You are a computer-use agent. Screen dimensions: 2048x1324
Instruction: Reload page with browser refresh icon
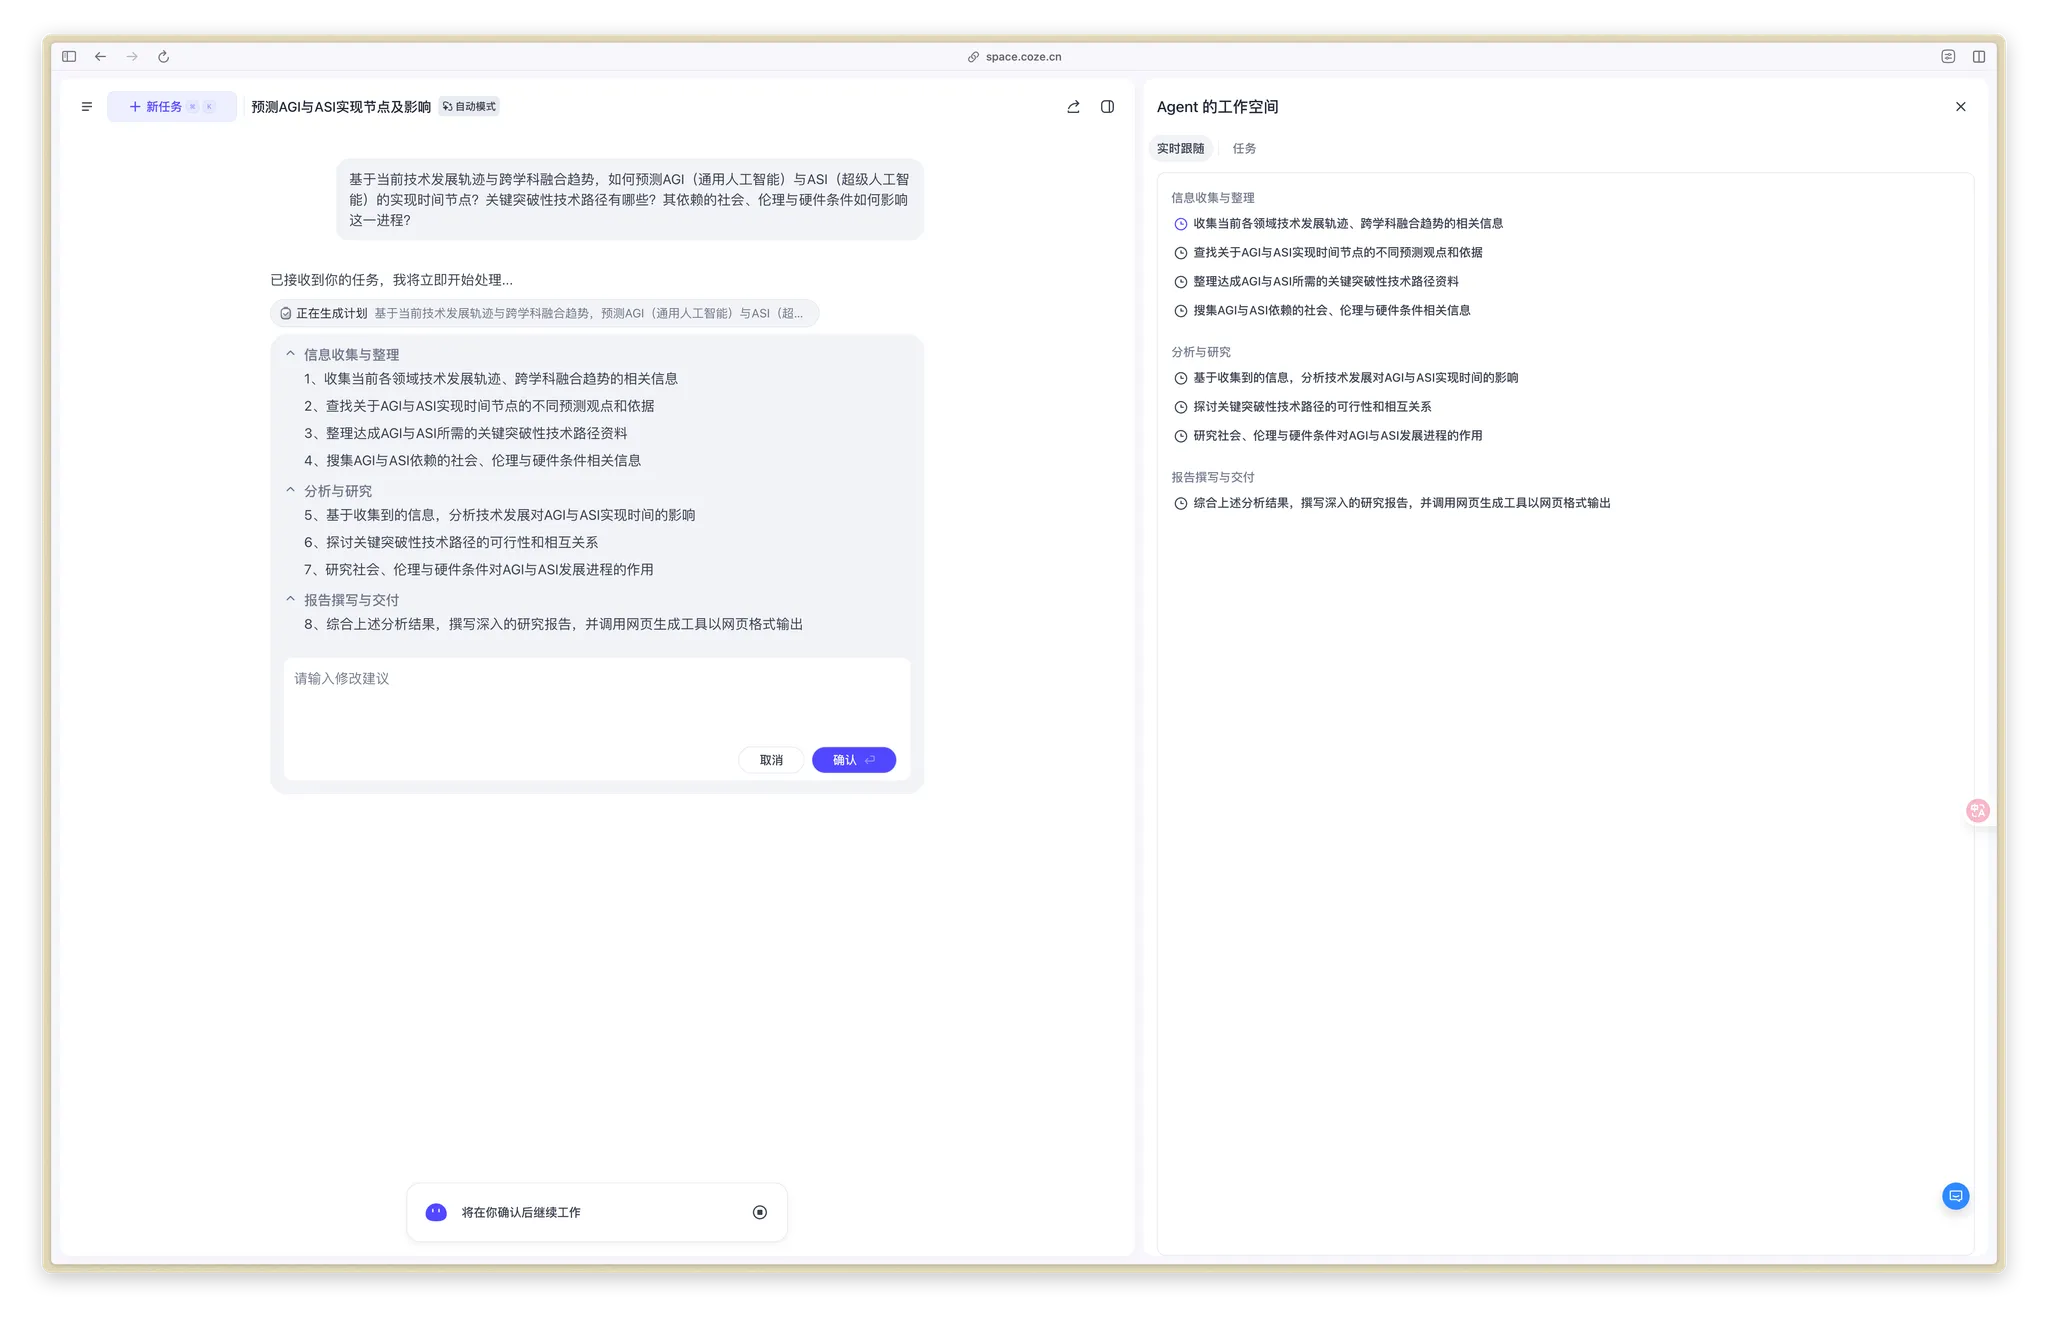[x=164, y=57]
